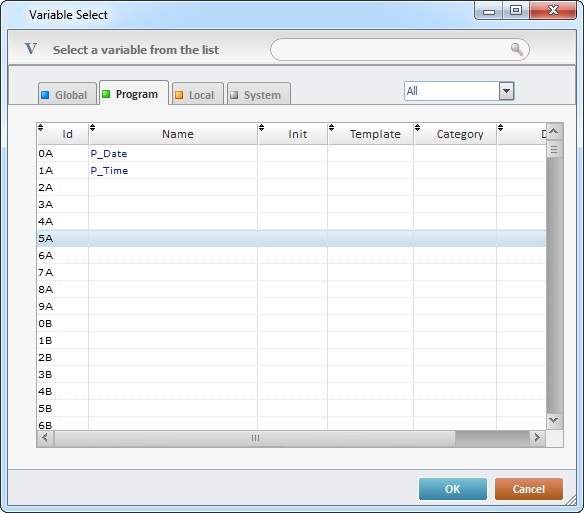Click the sort arrows on Template column

click(331, 128)
